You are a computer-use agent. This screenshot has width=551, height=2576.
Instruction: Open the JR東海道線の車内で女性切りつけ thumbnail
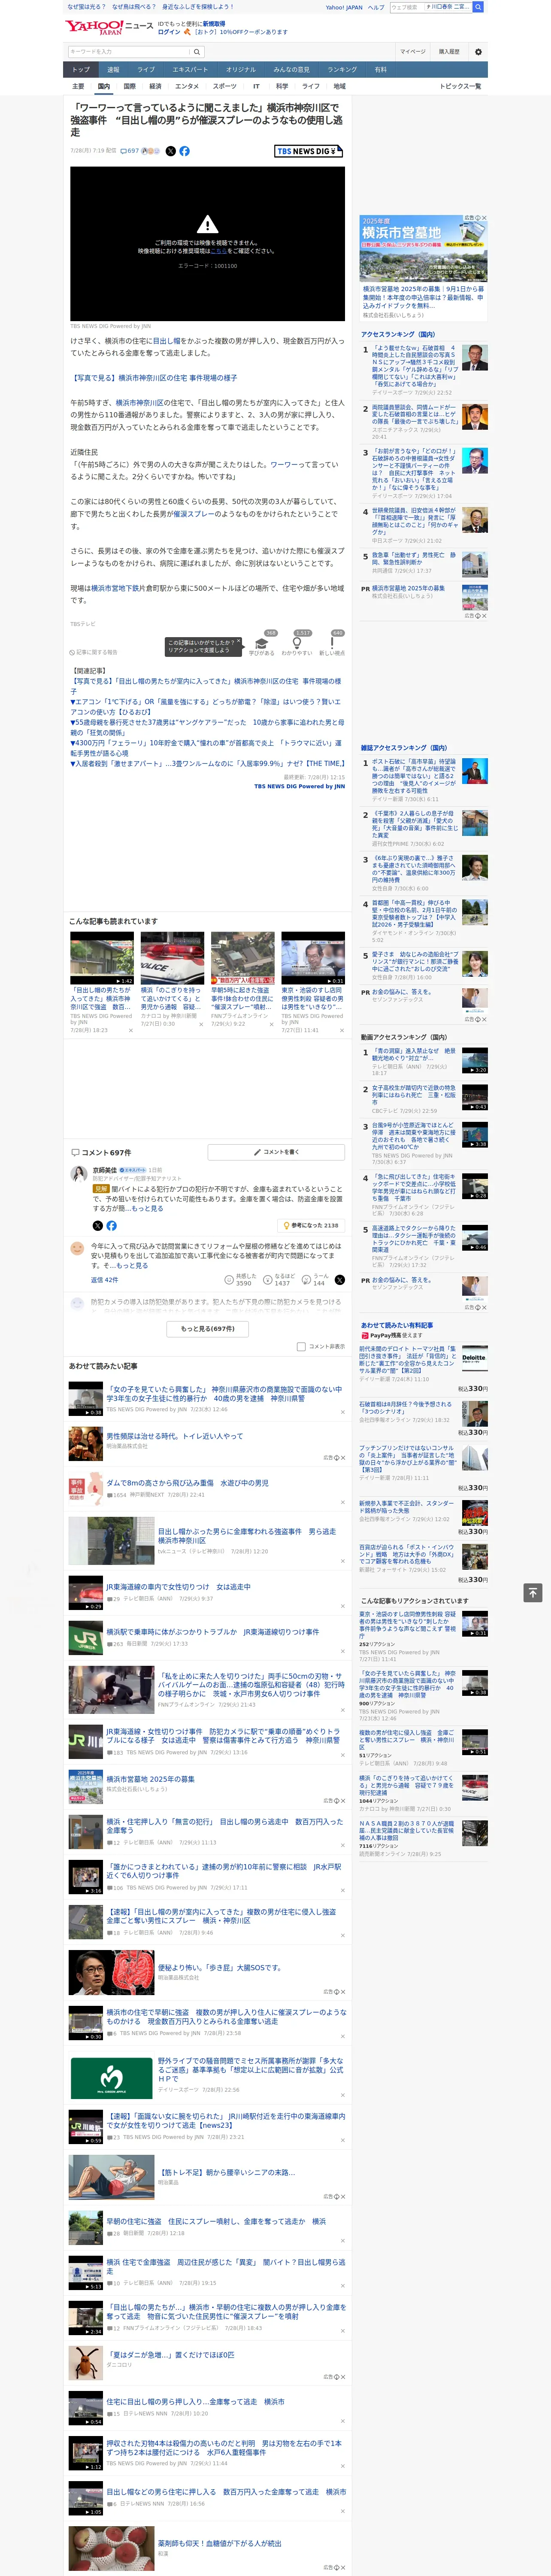86,1593
